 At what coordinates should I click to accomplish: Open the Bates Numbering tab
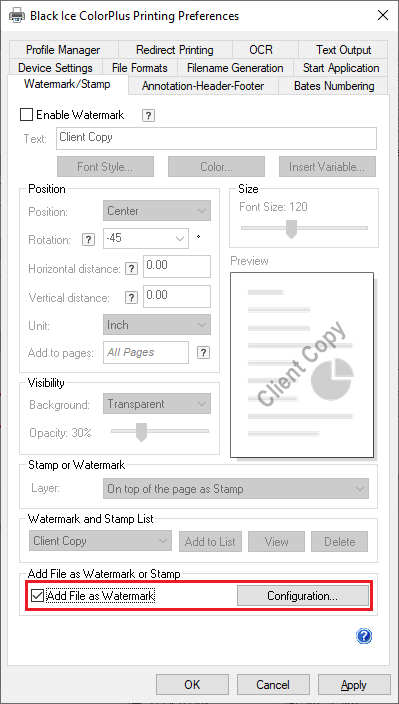pyautogui.click(x=334, y=86)
